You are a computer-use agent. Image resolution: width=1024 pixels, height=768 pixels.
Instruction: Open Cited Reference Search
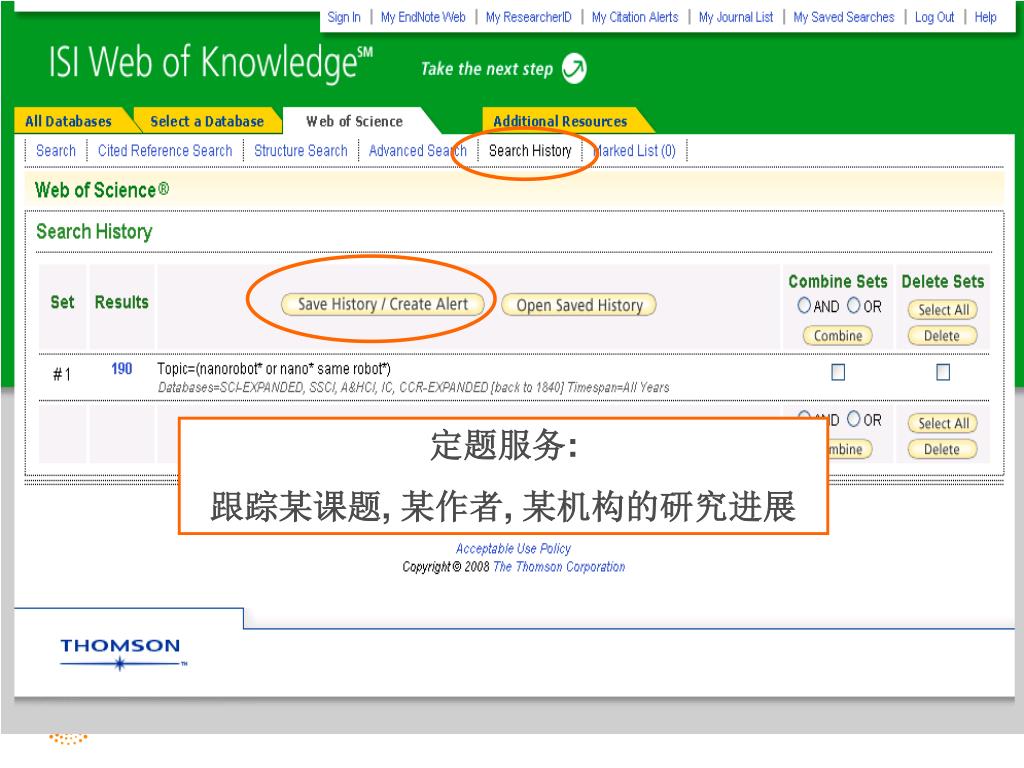pos(165,151)
